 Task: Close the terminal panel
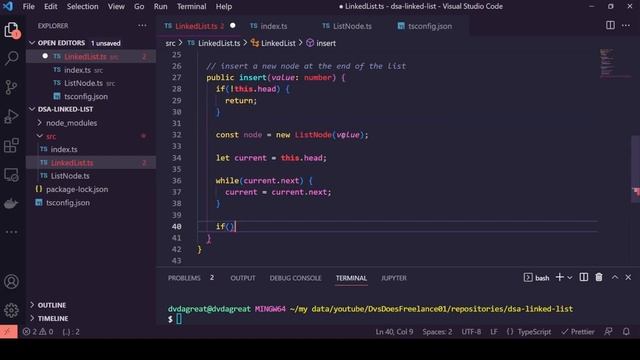click(x=628, y=278)
